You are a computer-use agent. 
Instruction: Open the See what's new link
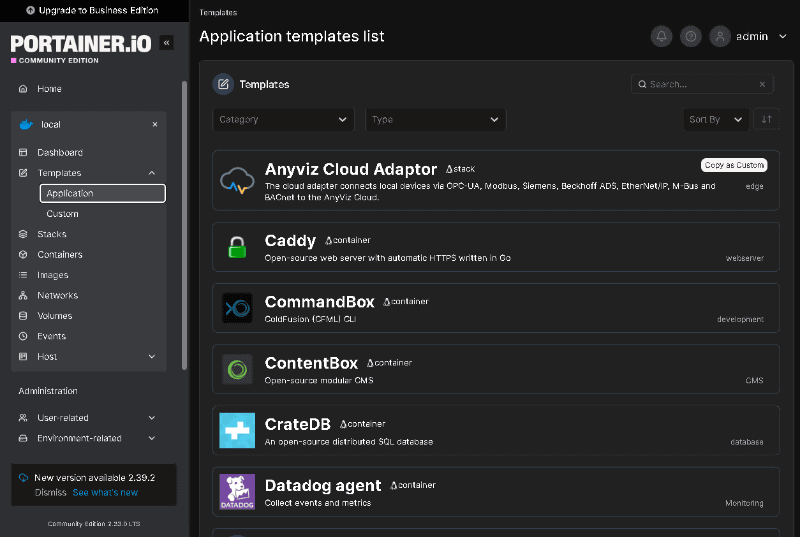pos(105,493)
